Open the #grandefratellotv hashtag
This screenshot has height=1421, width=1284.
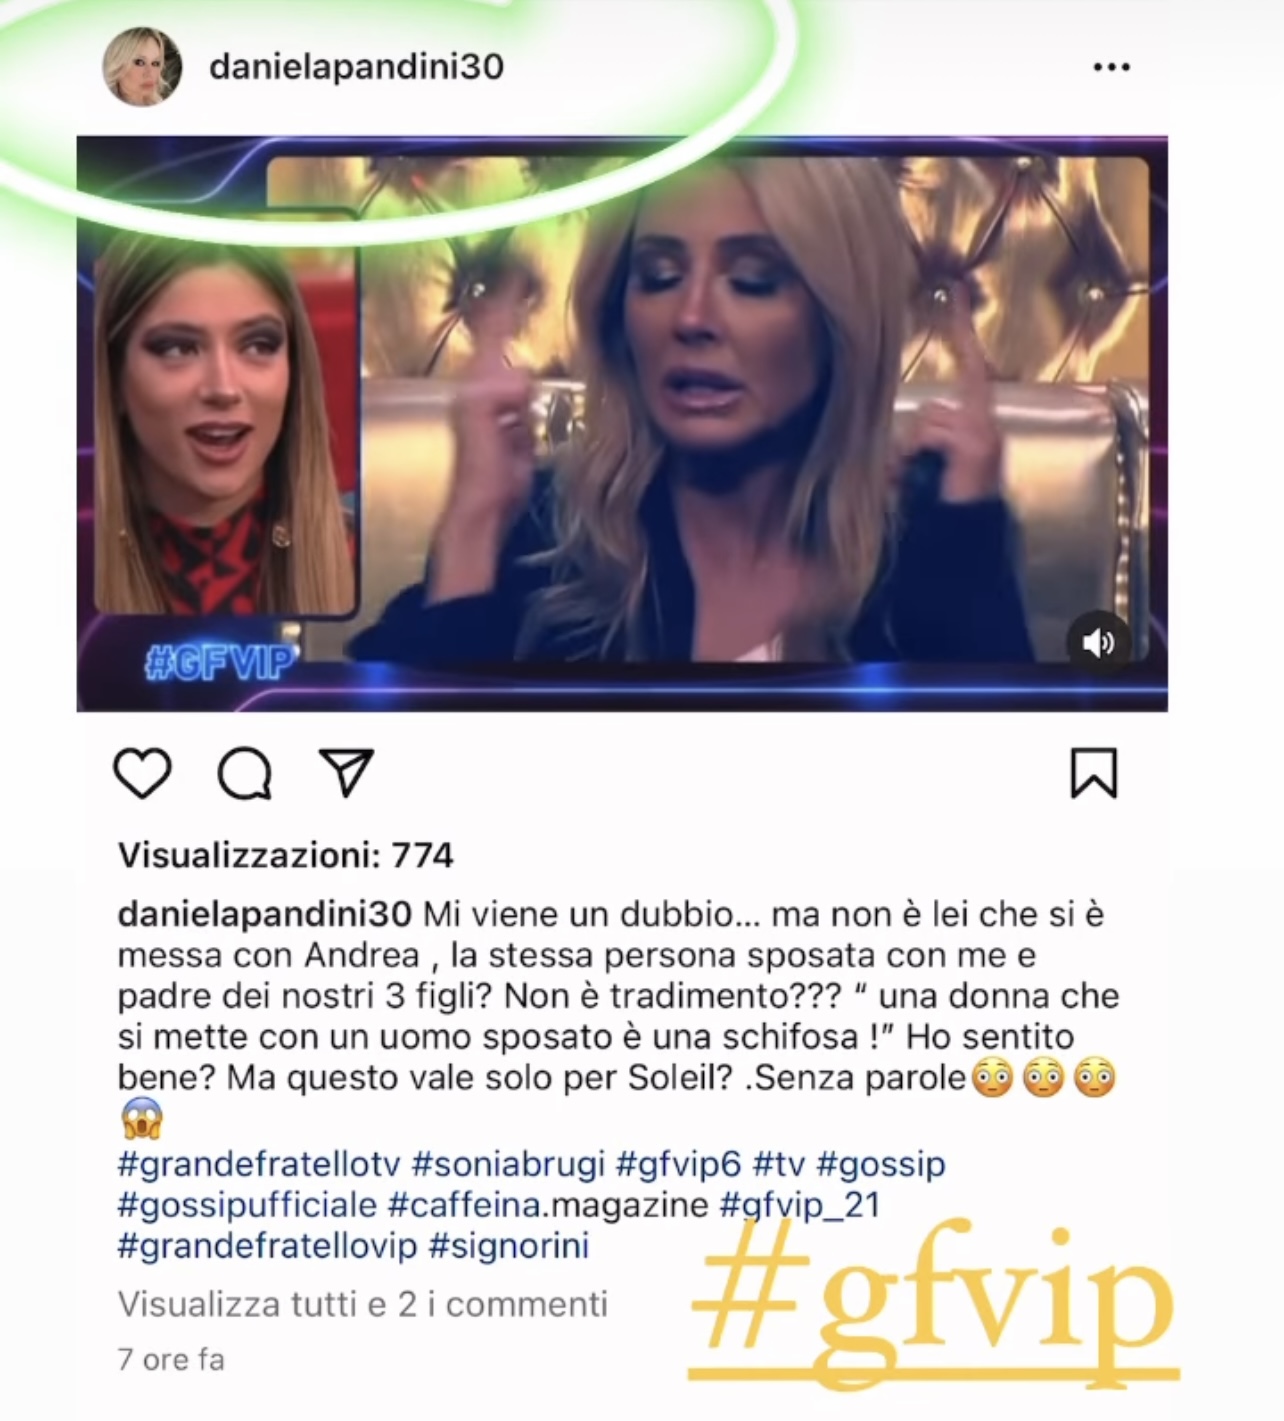(x=259, y=1164)
